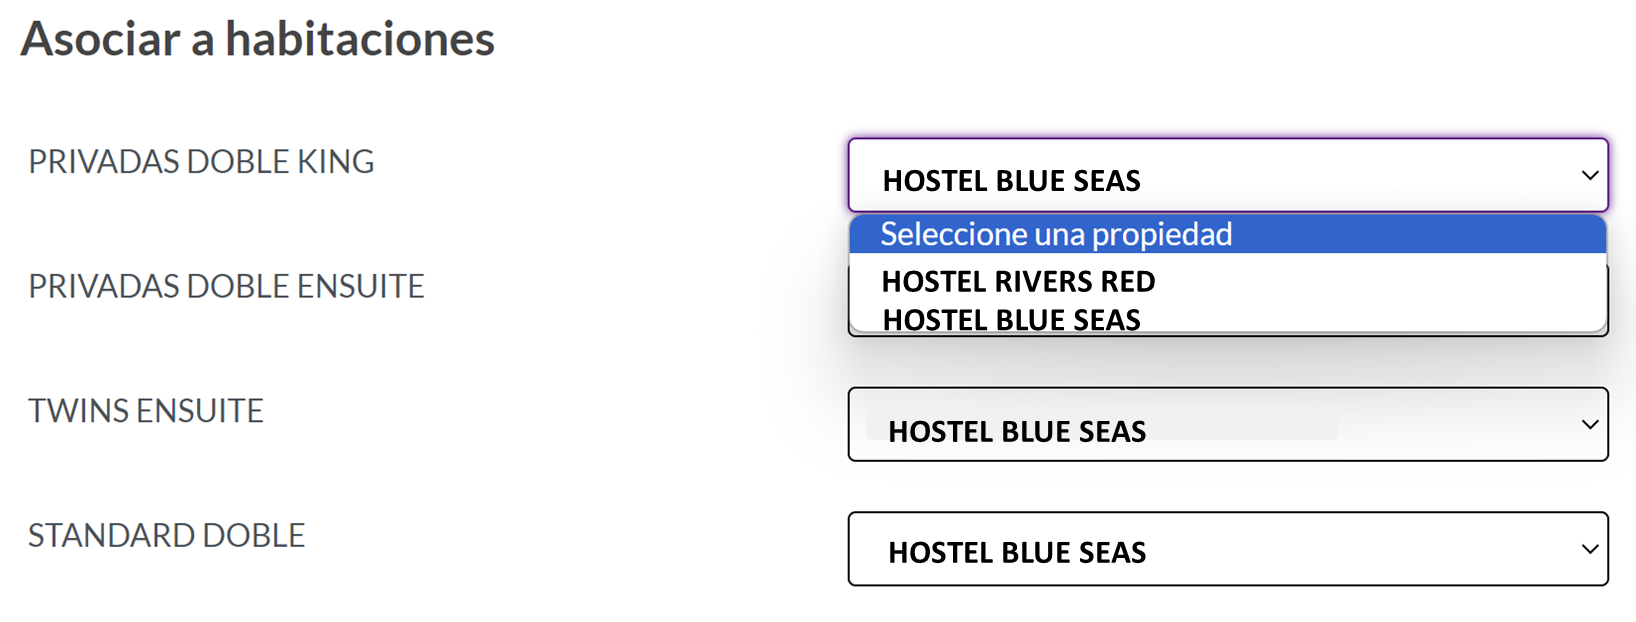Select HOSTEL RIVERS RED from the open list
The width and height of the screenshot is (1636, 622).
coord(1018,282)
